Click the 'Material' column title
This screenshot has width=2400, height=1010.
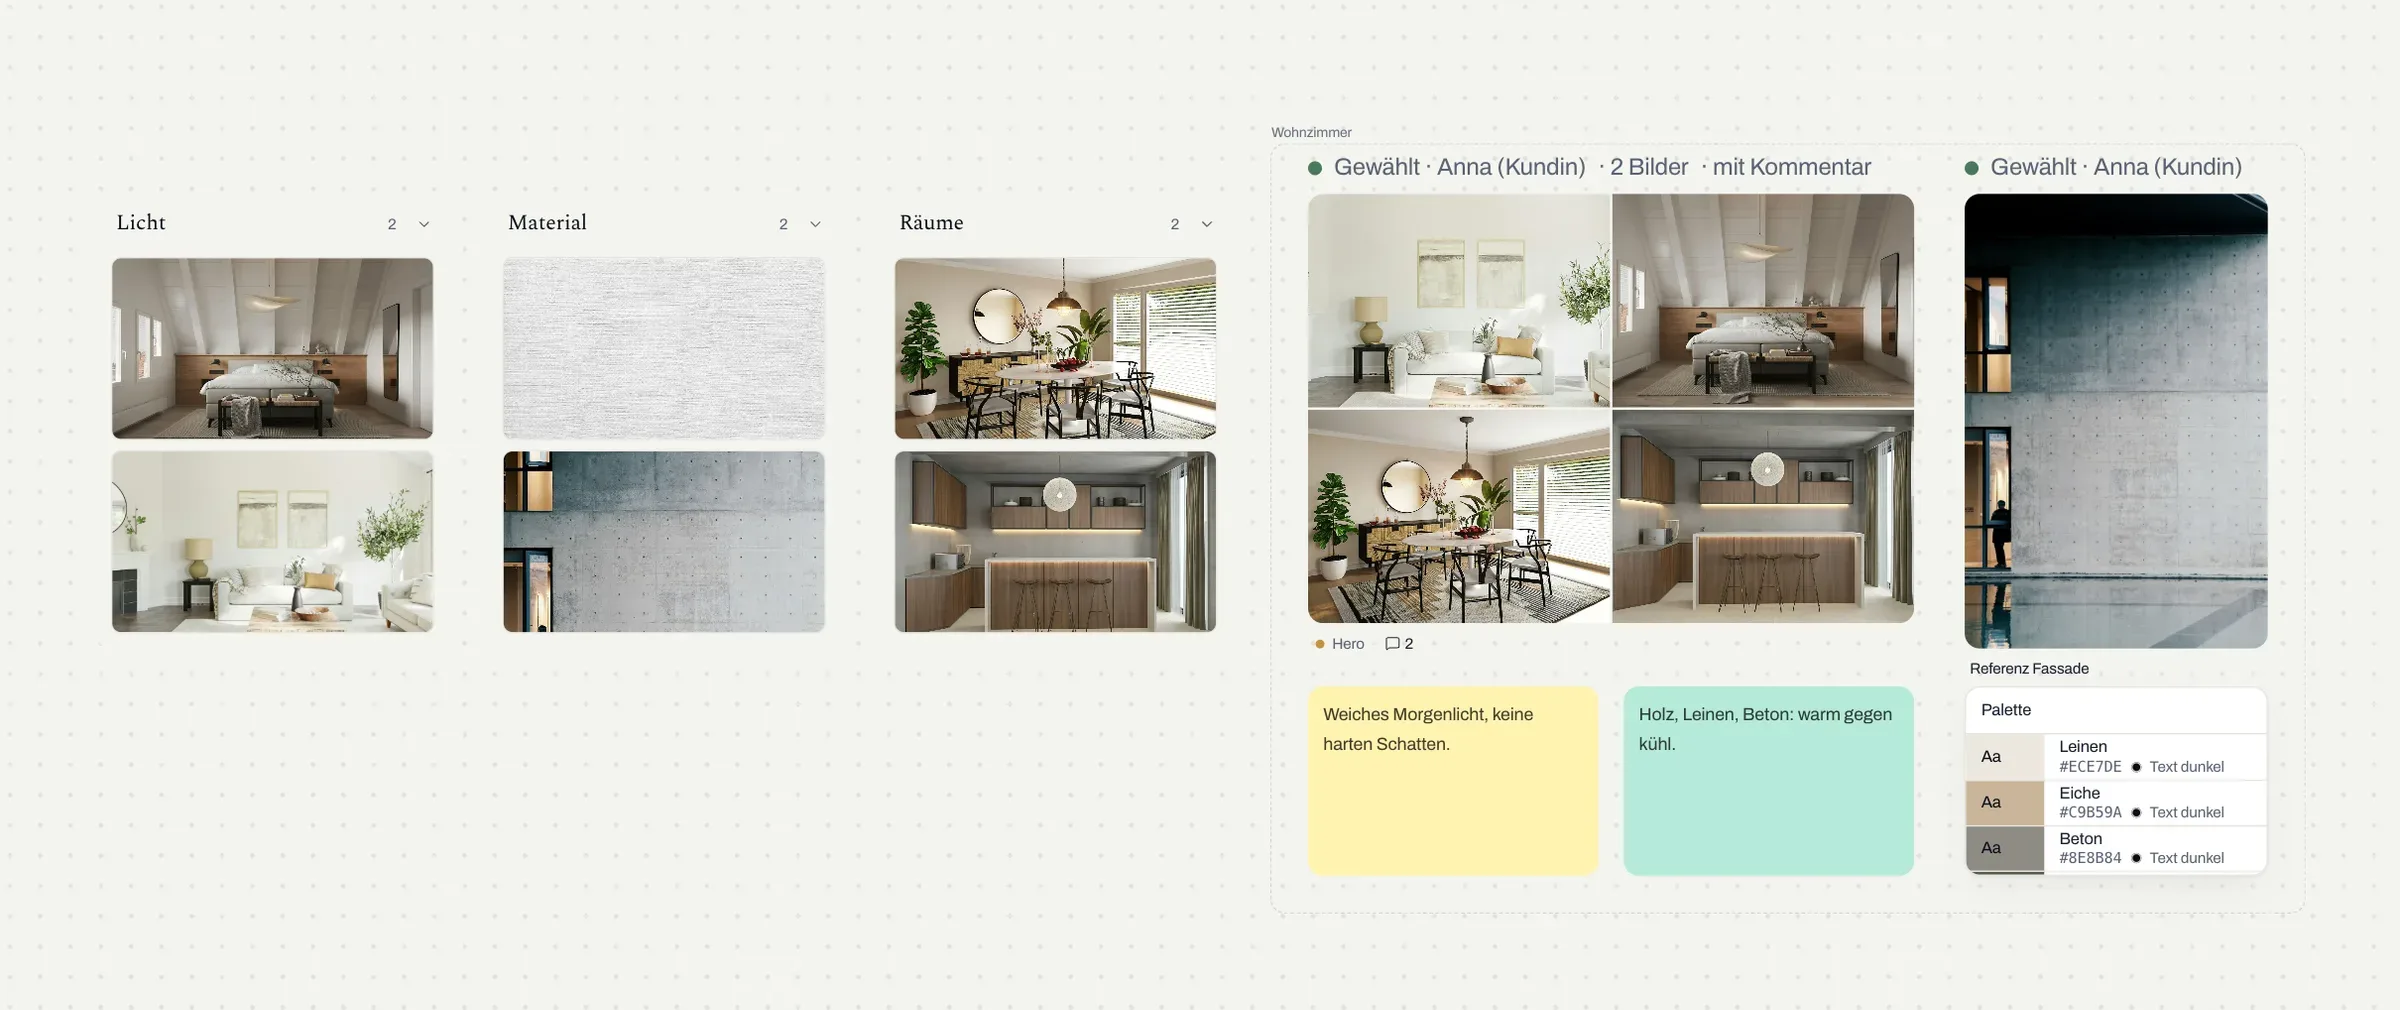547,222
